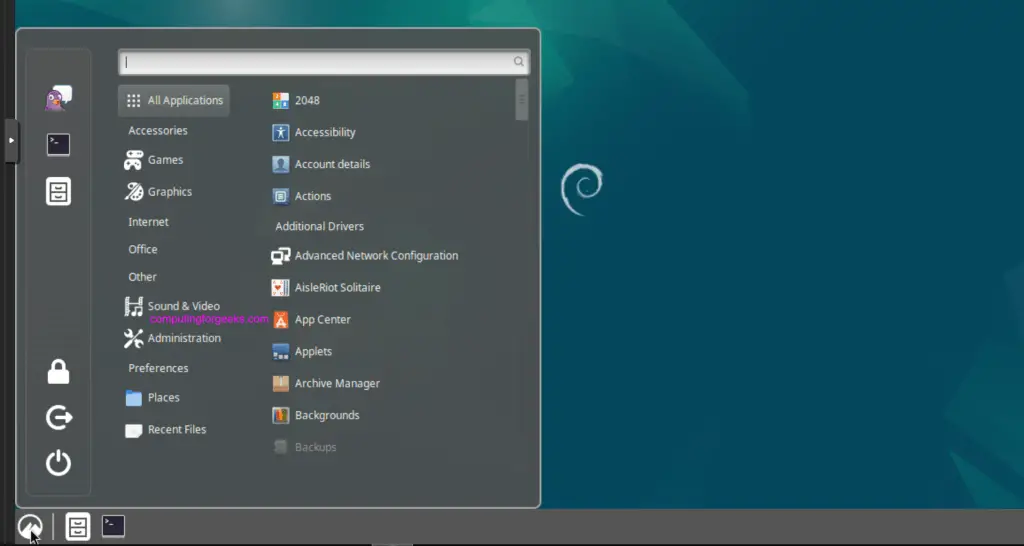The width and height of the screenshot is (1024, 546).
Task: Select the Graphics category
Action: point(158,192)
